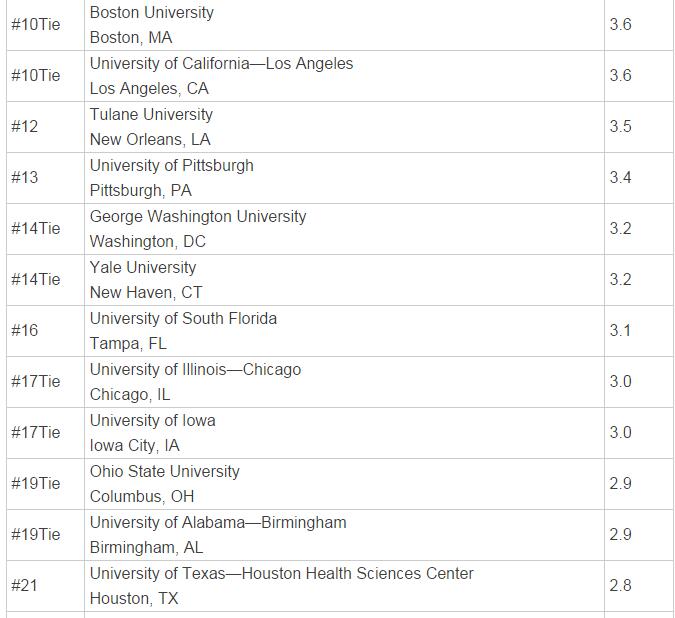Open University of Alabama—Birmingham entry
Screen dimensions: 675x618
218,523
